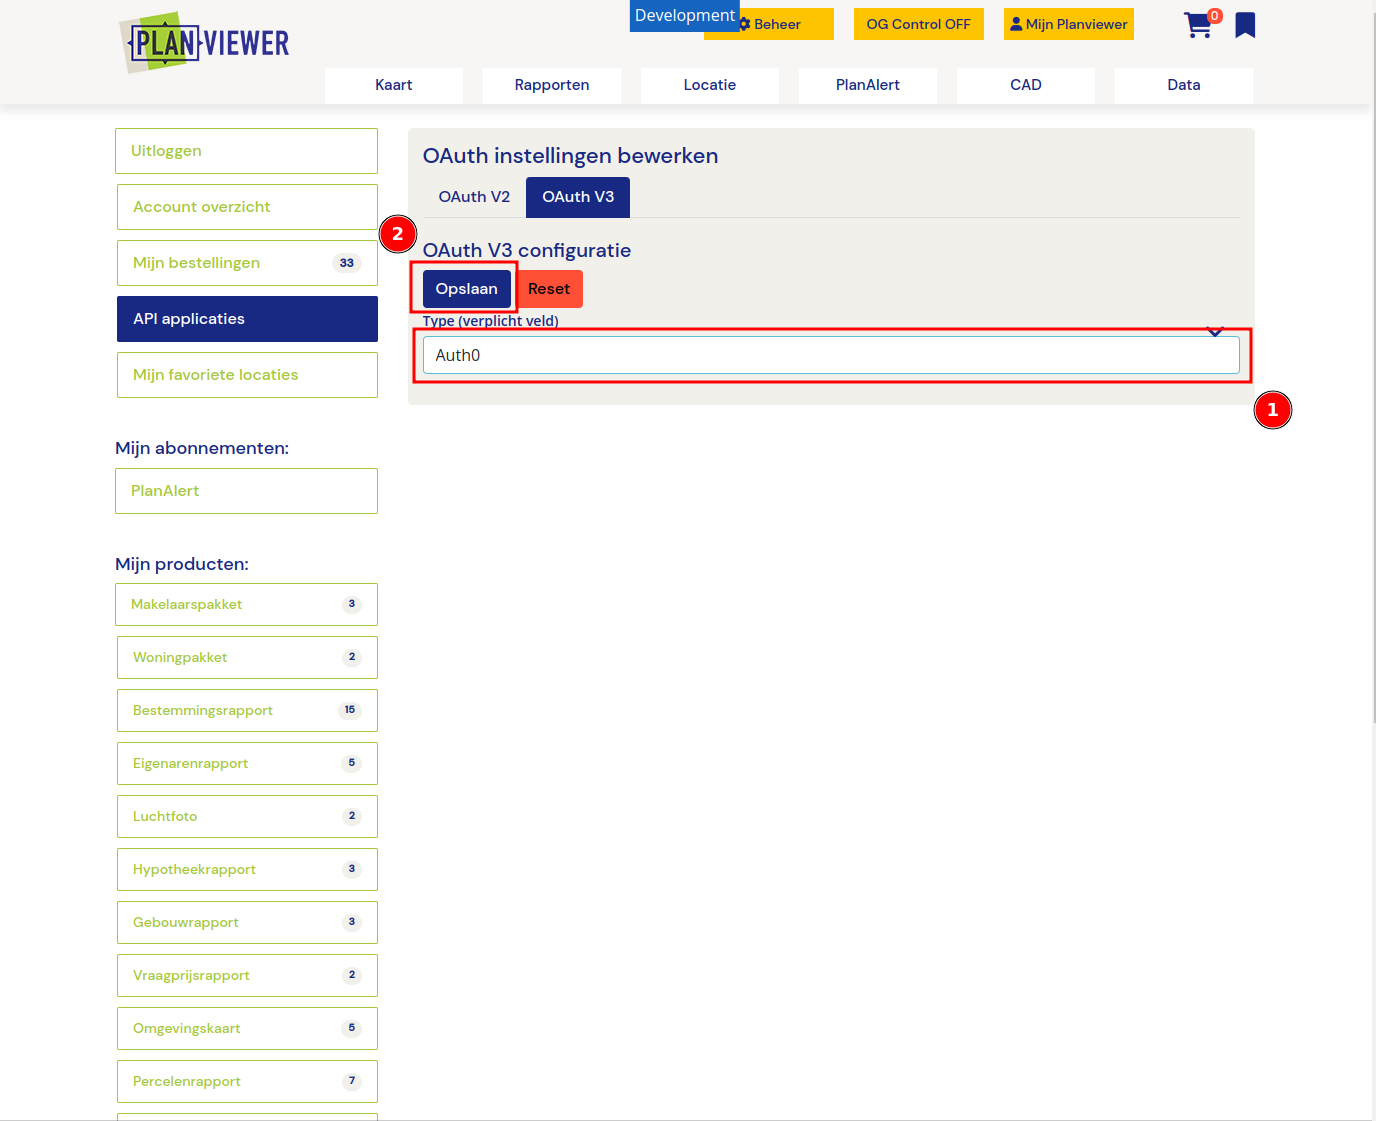Image resolution: width=1376 pixels, height=1121 pixels.
Task: Open Bestemmingsrapport product entry
Action: tap(246, 710)
